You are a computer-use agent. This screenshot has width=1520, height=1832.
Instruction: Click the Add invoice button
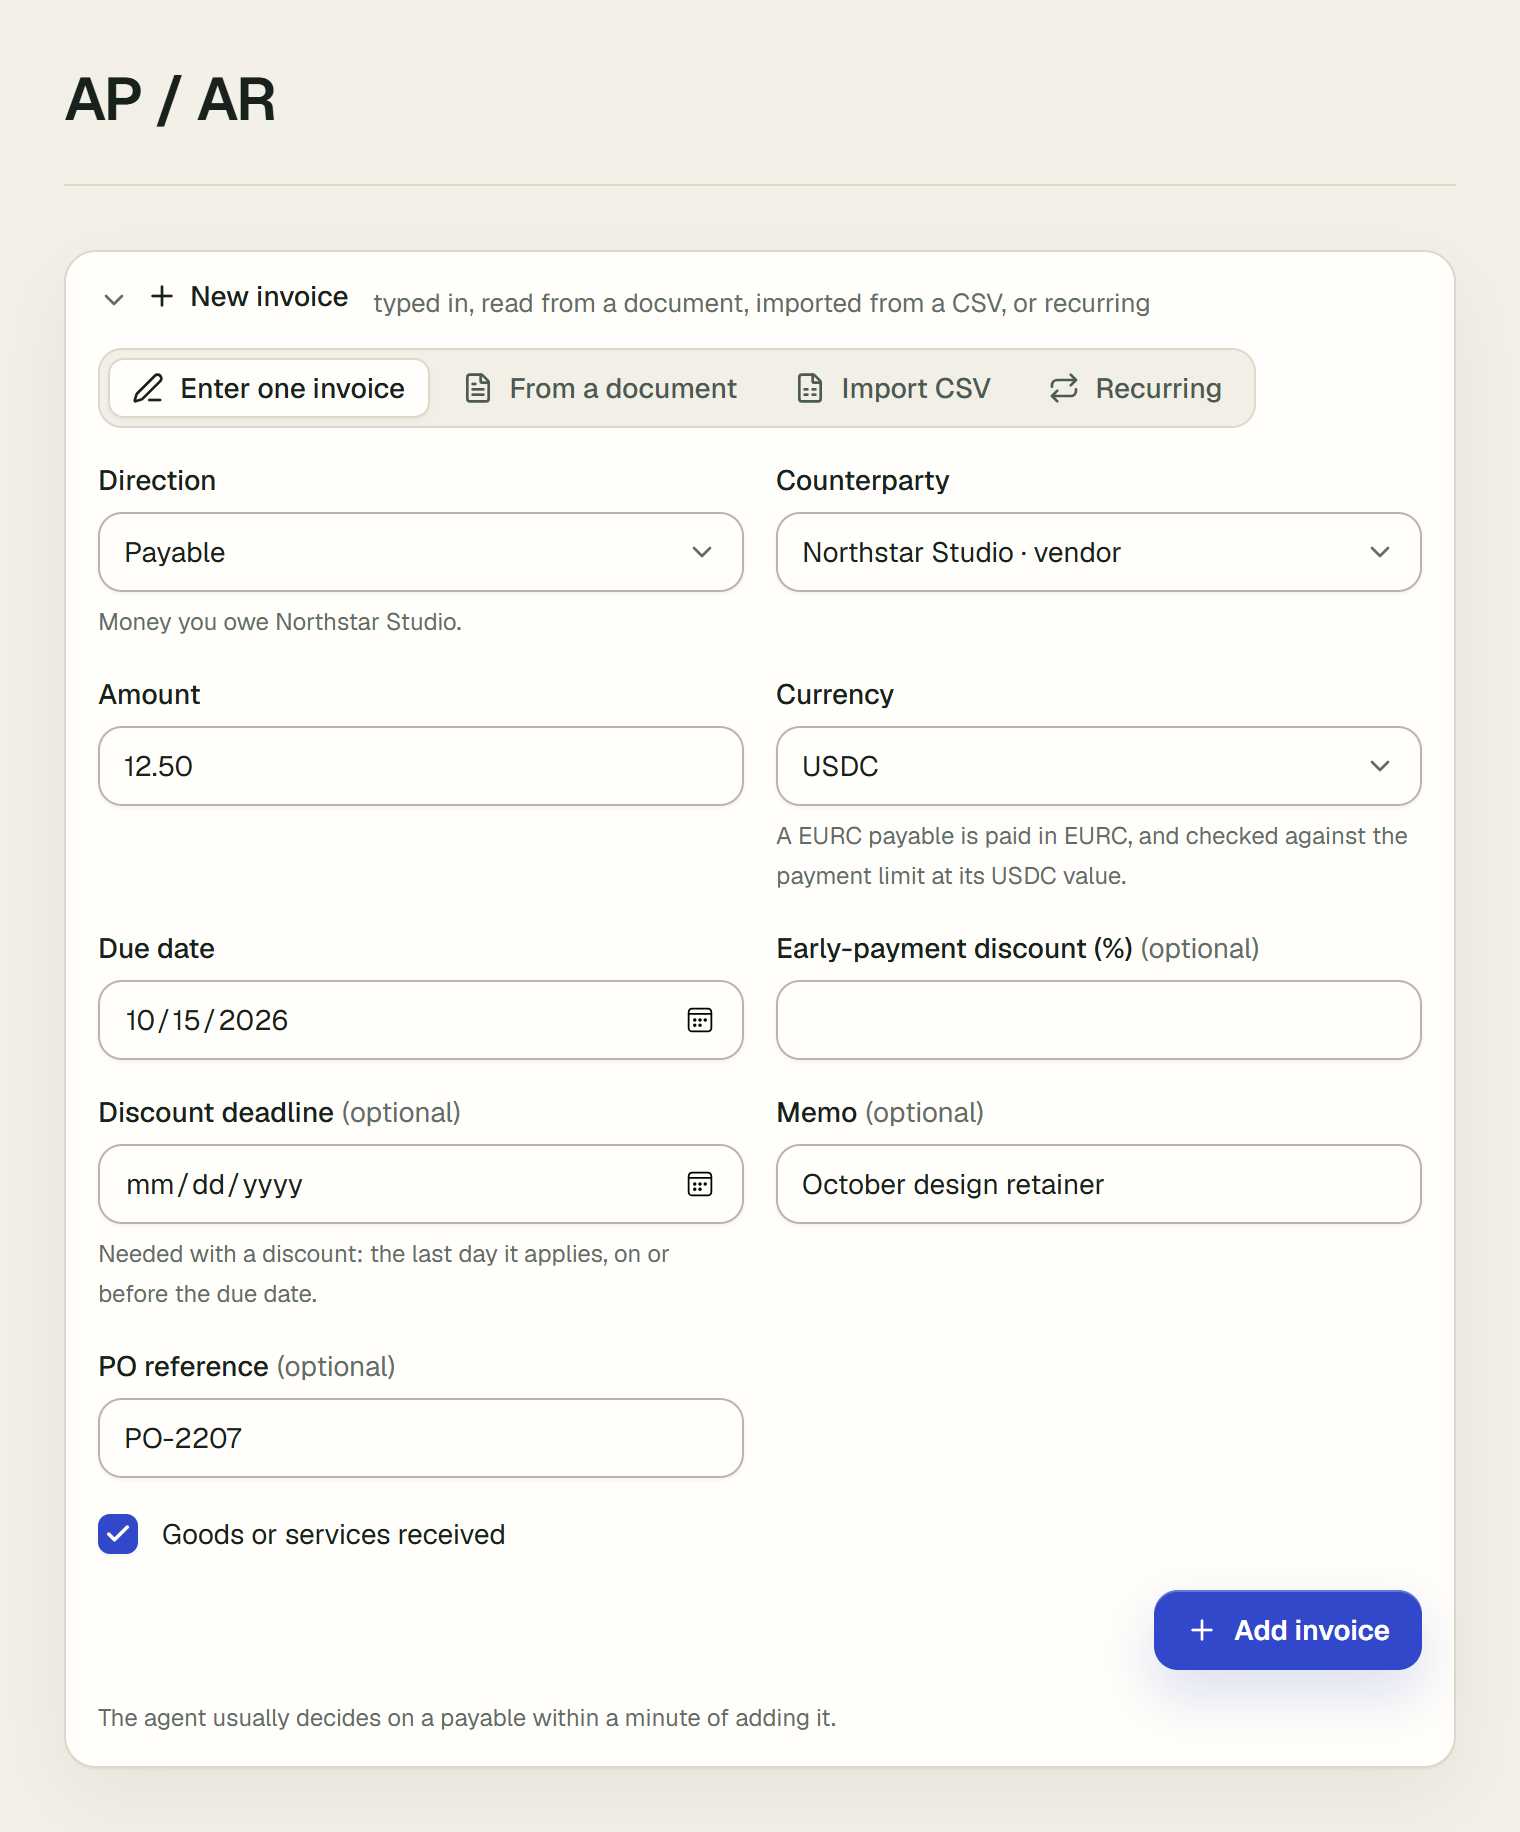point(1287,1630)
